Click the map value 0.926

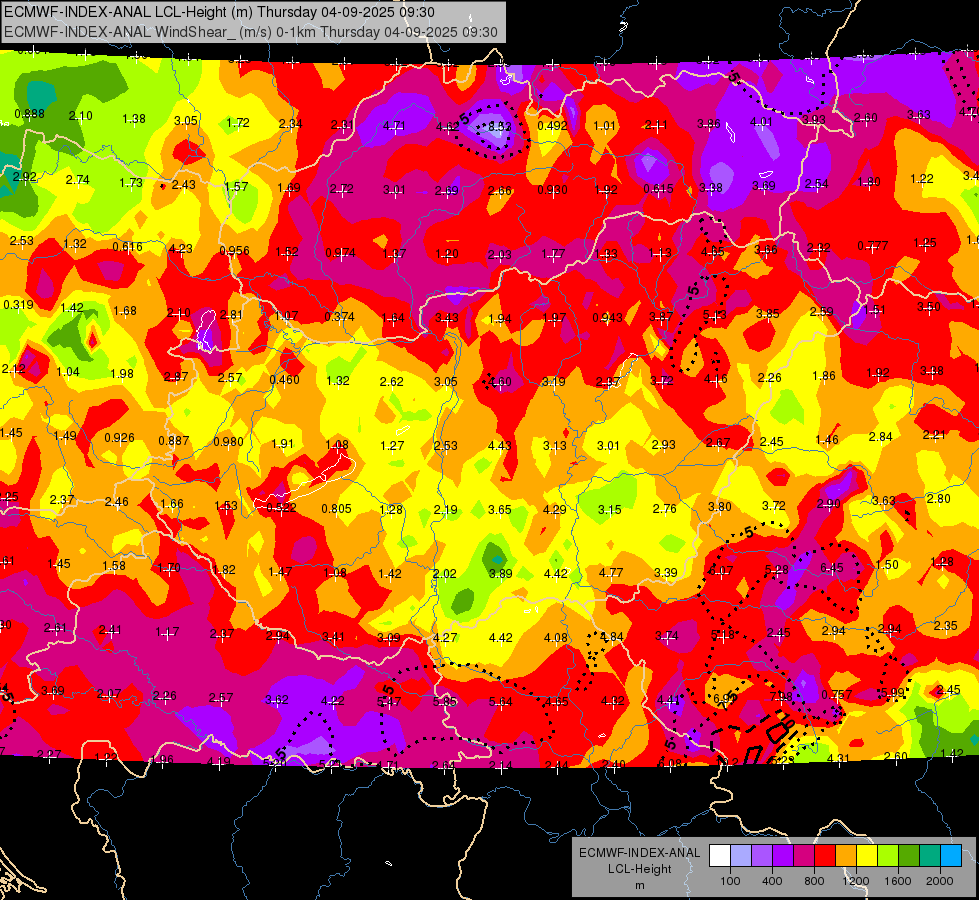119,438
